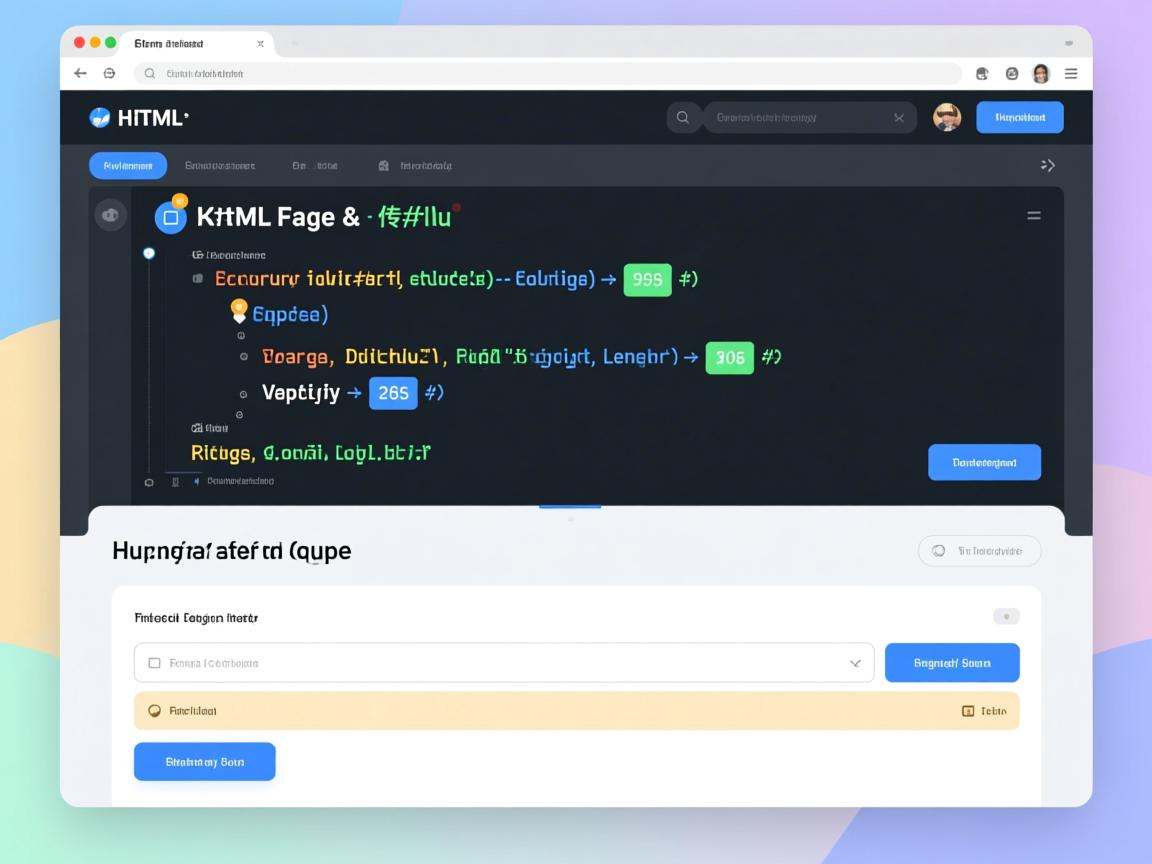
Task: Open the two-line menu right of page title
Action: click(1034, 215)
